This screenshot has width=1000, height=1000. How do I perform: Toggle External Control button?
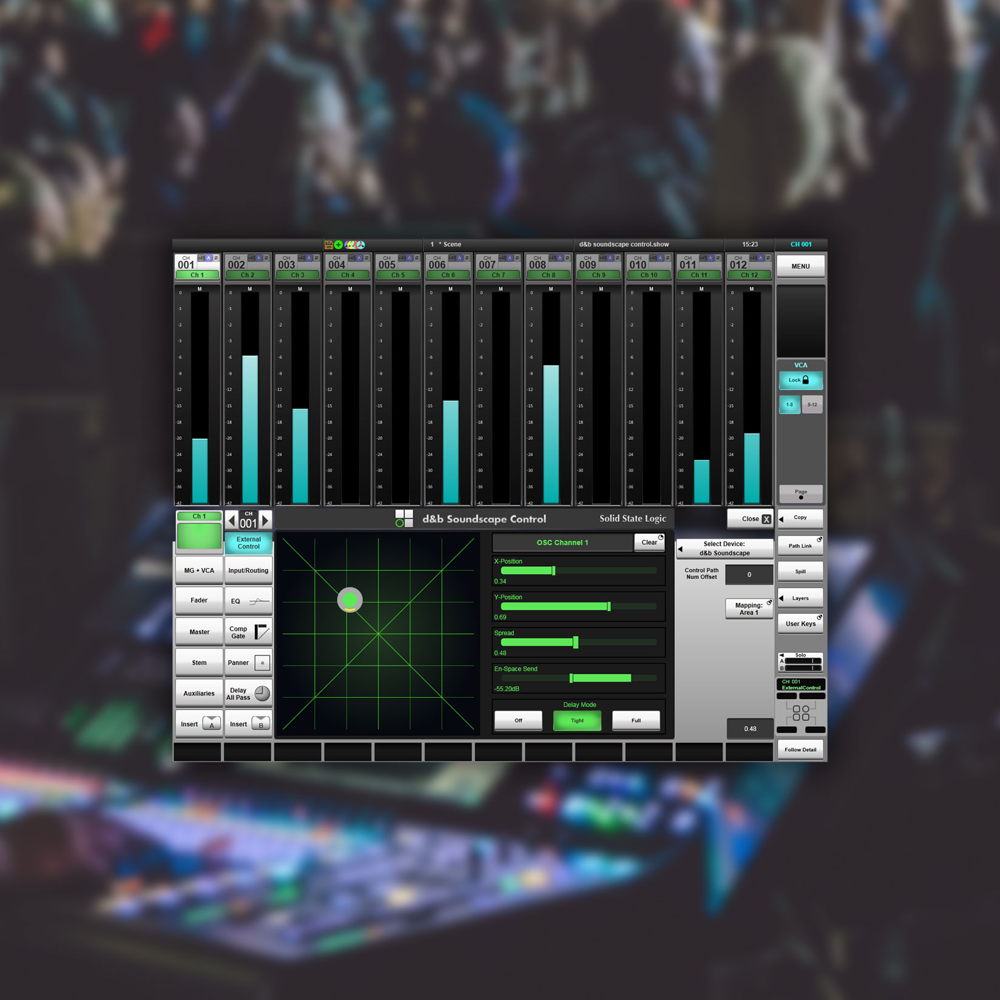(249, 543)
